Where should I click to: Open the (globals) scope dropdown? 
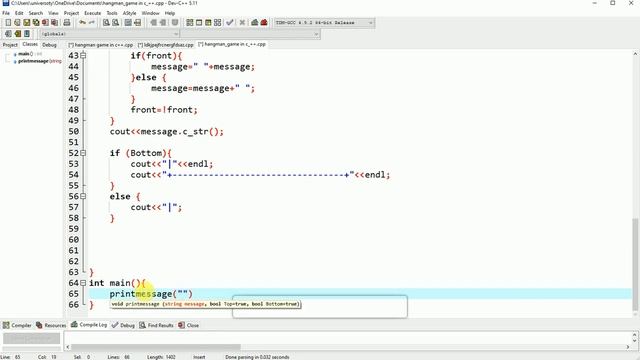109,34
